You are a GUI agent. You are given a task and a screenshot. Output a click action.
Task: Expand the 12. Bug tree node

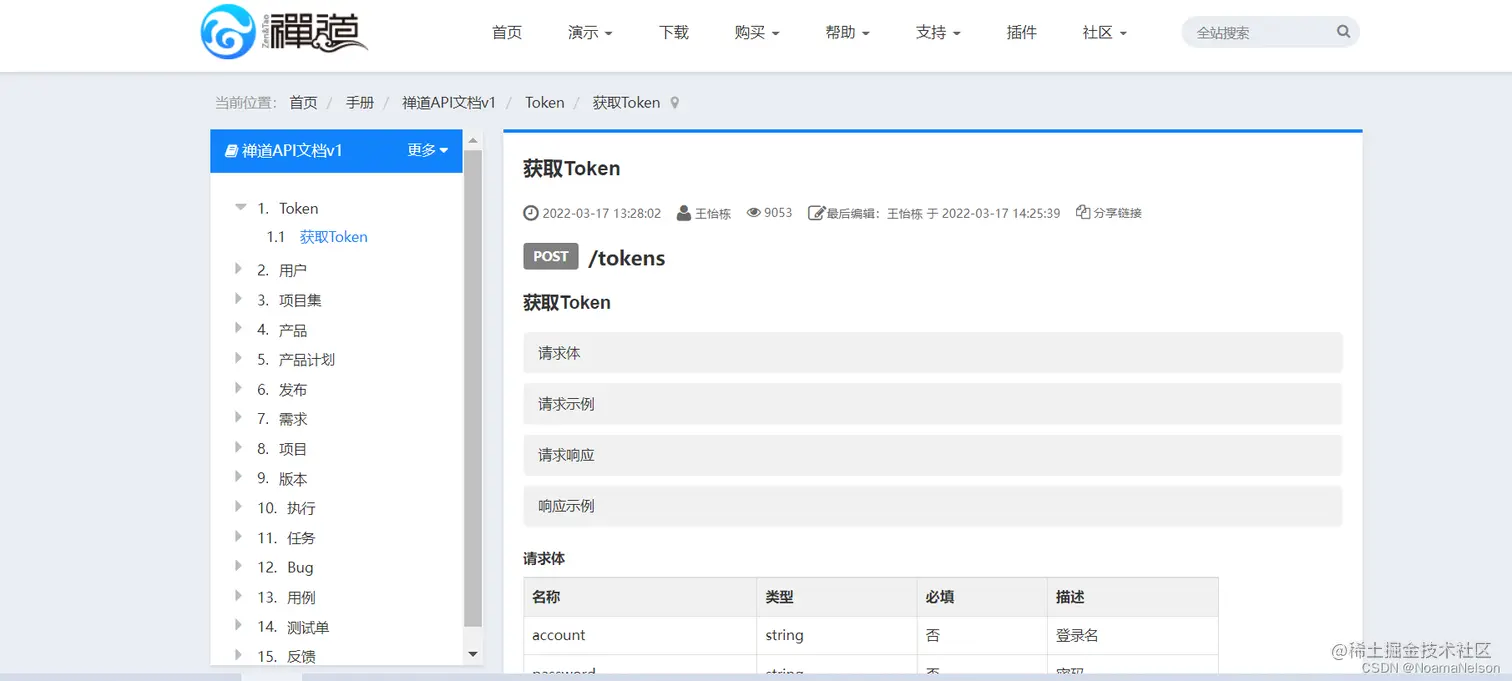pos(238,567)
